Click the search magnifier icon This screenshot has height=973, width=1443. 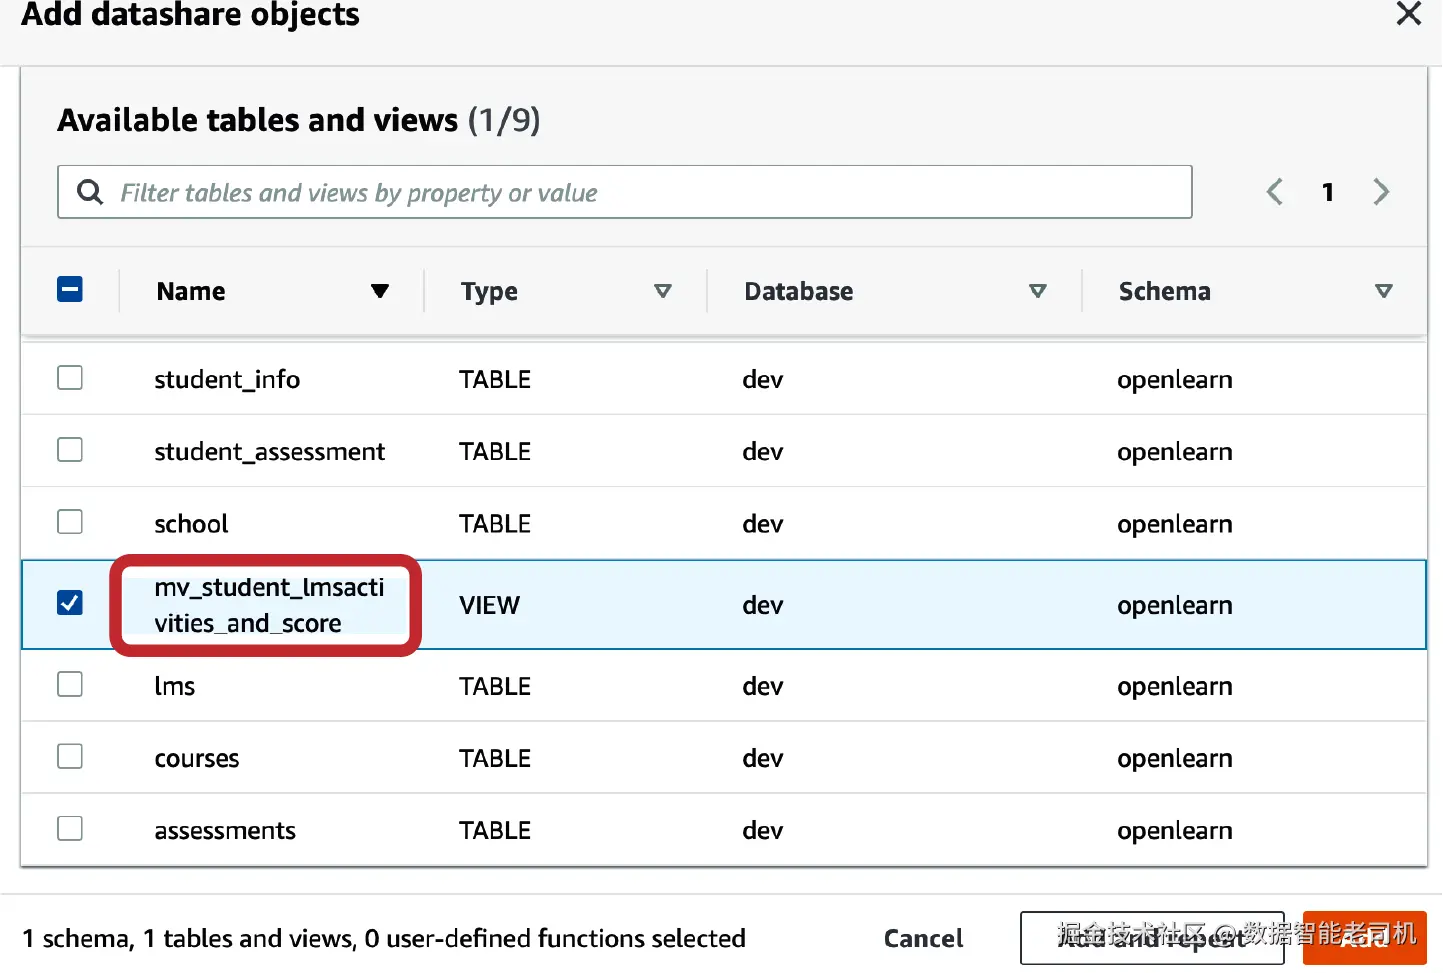tap(90, 192)
